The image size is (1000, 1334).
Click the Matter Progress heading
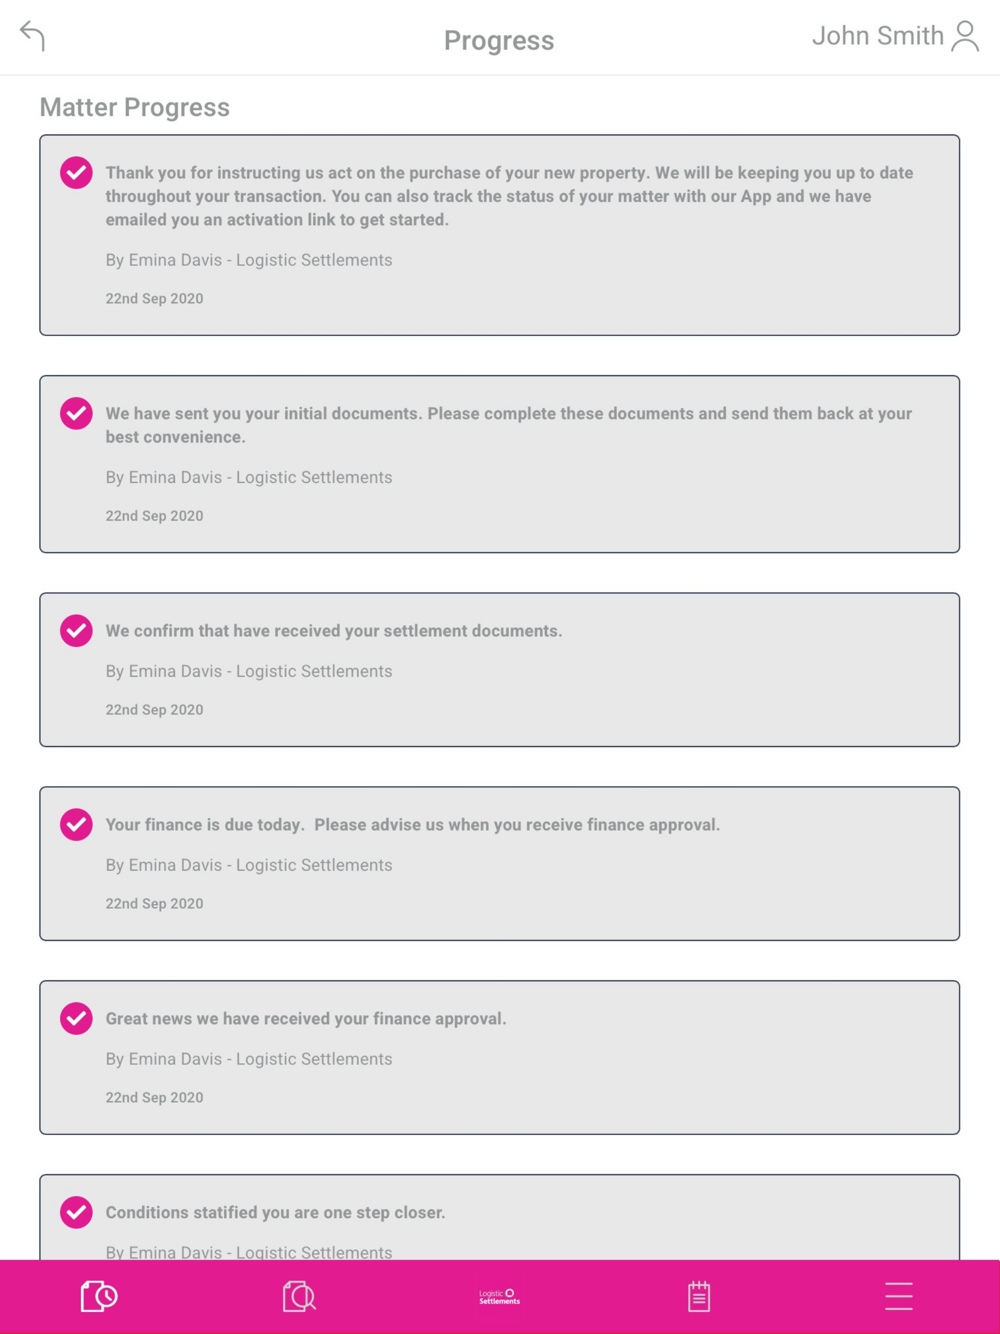pos(135,107)
